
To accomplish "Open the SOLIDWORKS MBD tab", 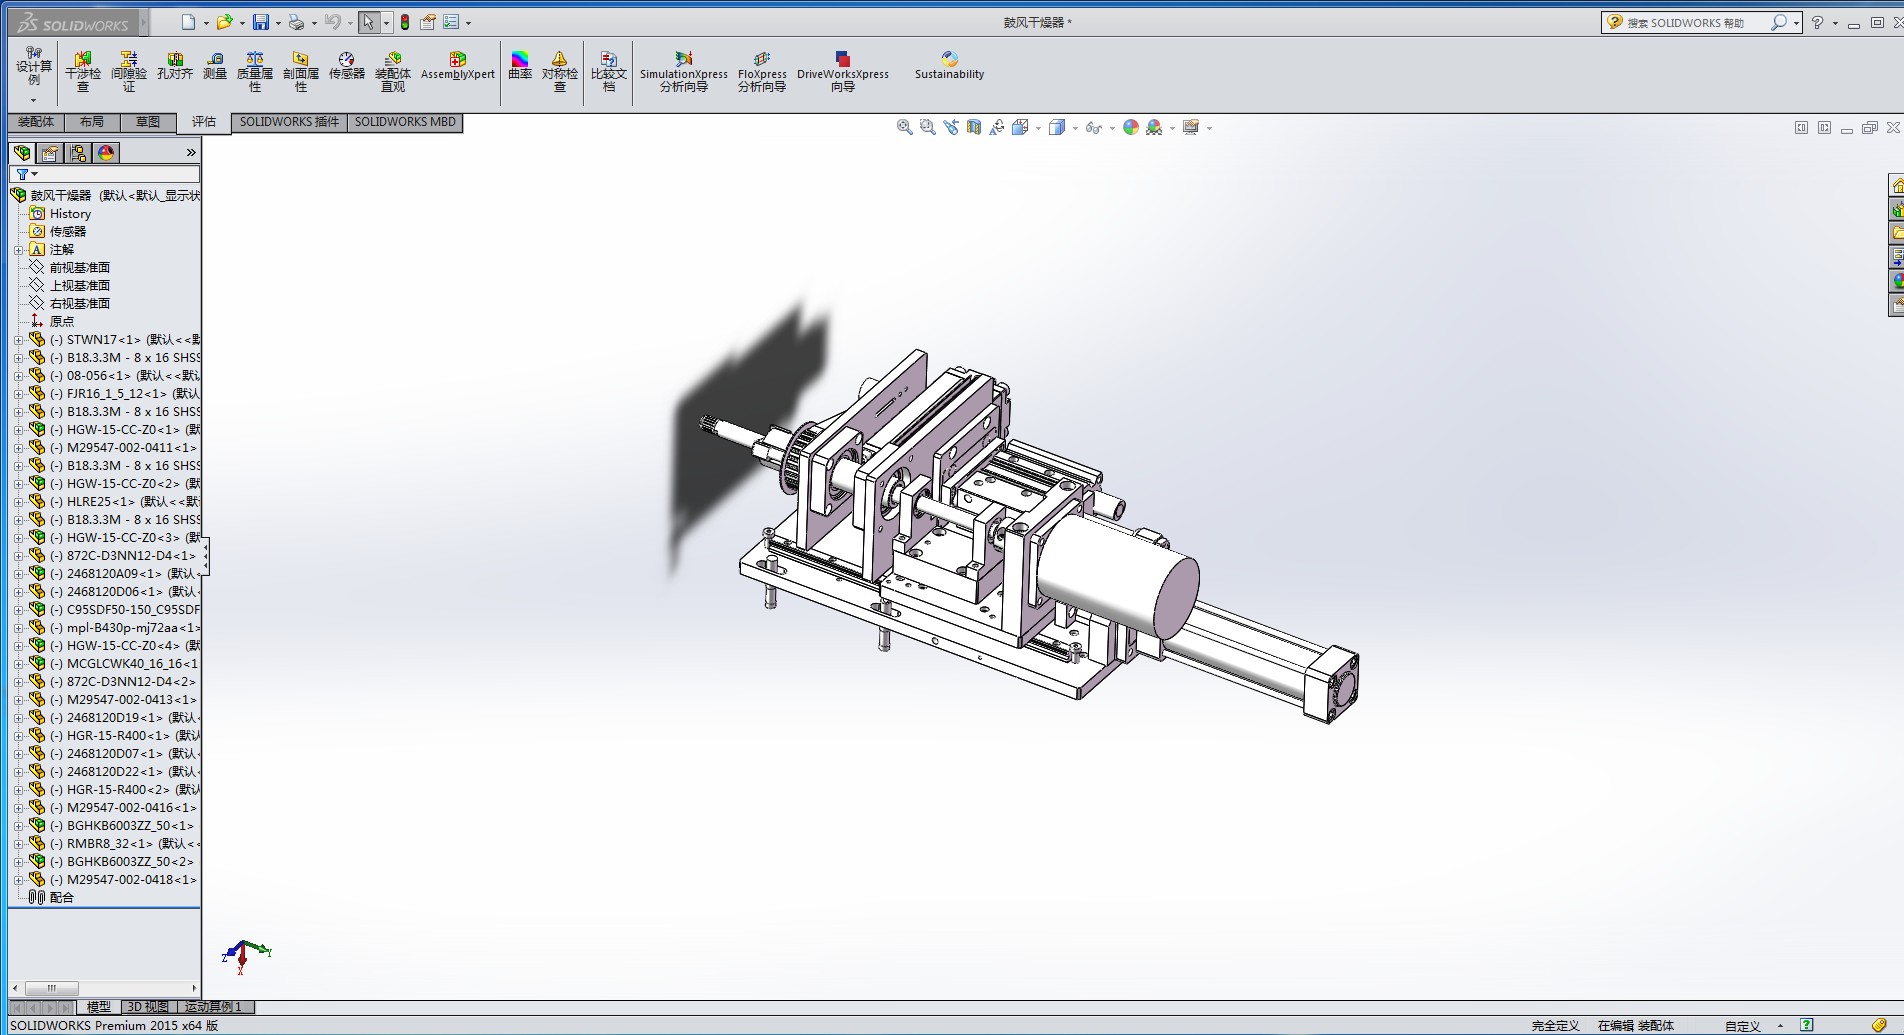I will 405,122.
